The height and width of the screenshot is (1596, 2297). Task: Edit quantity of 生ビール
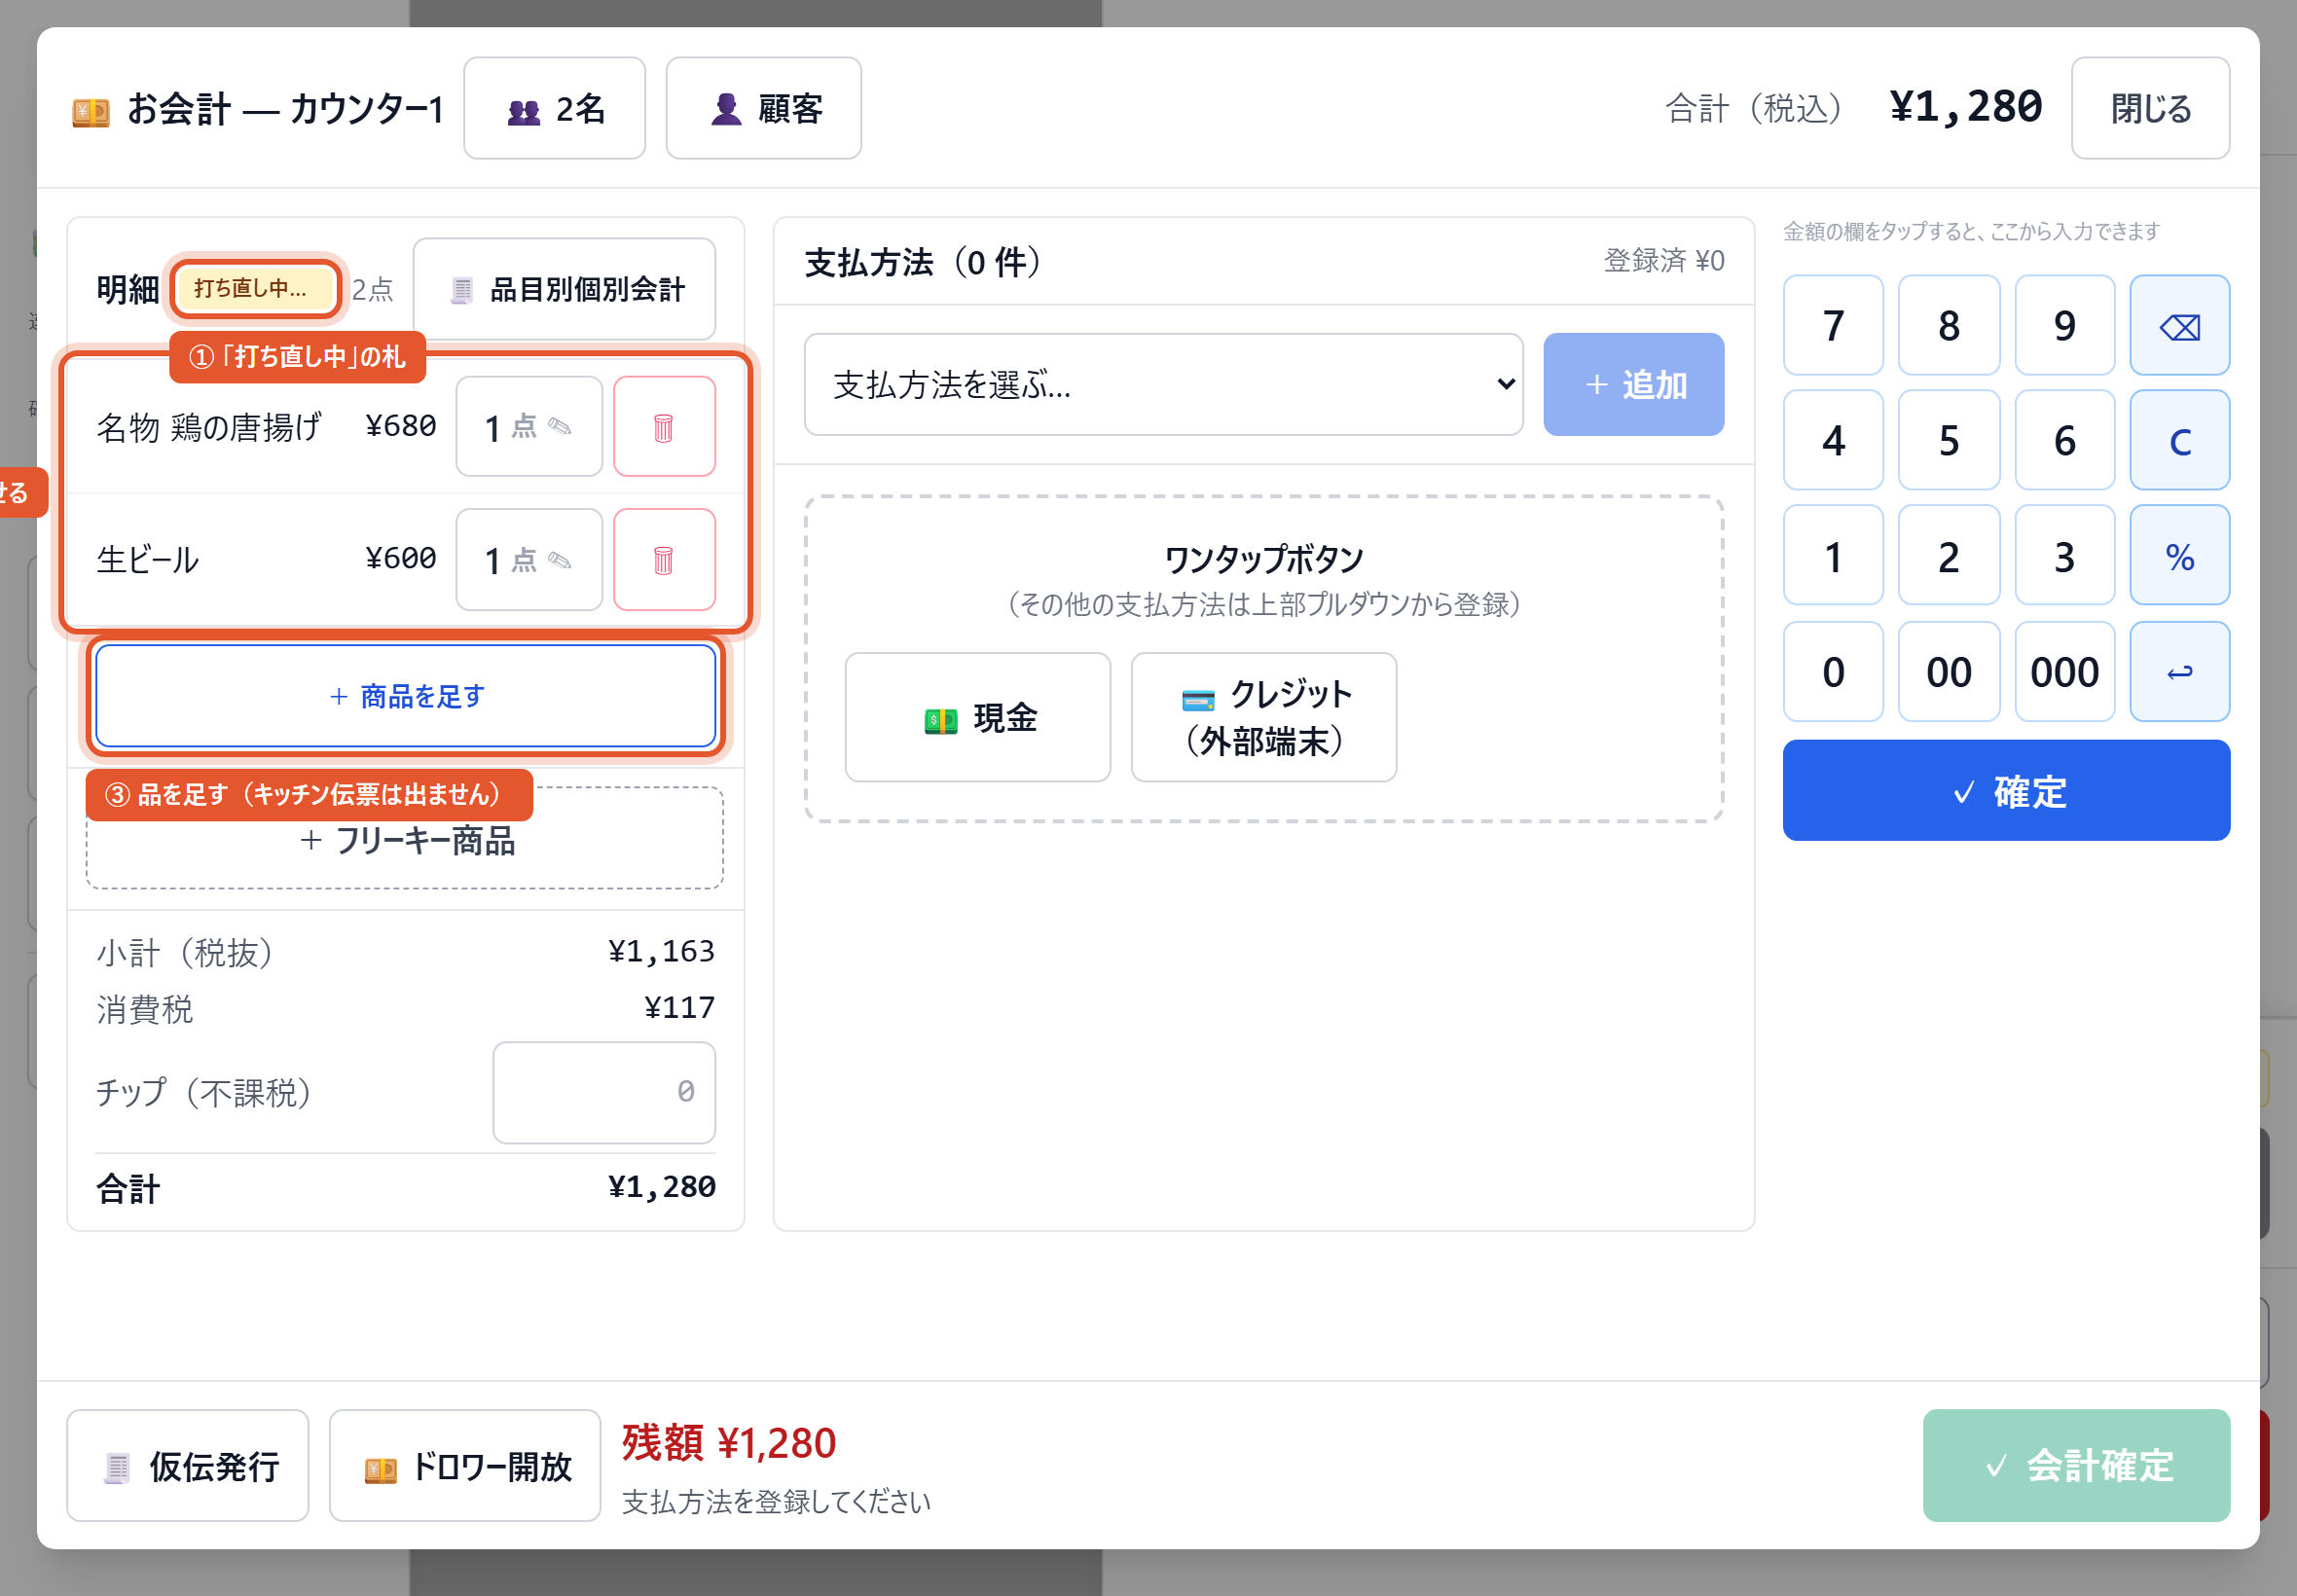click(x=529, y=560)
